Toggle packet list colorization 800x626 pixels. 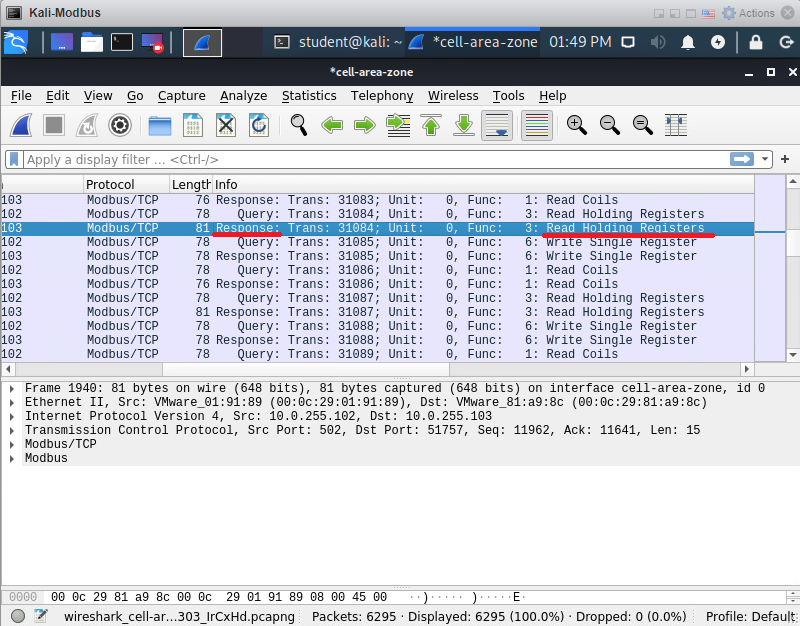pos(537,125)
